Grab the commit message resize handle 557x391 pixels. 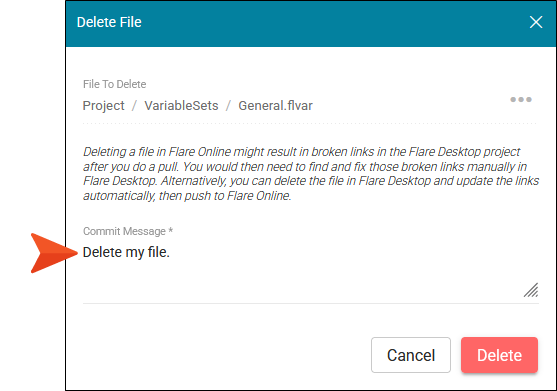coord(531,290)
